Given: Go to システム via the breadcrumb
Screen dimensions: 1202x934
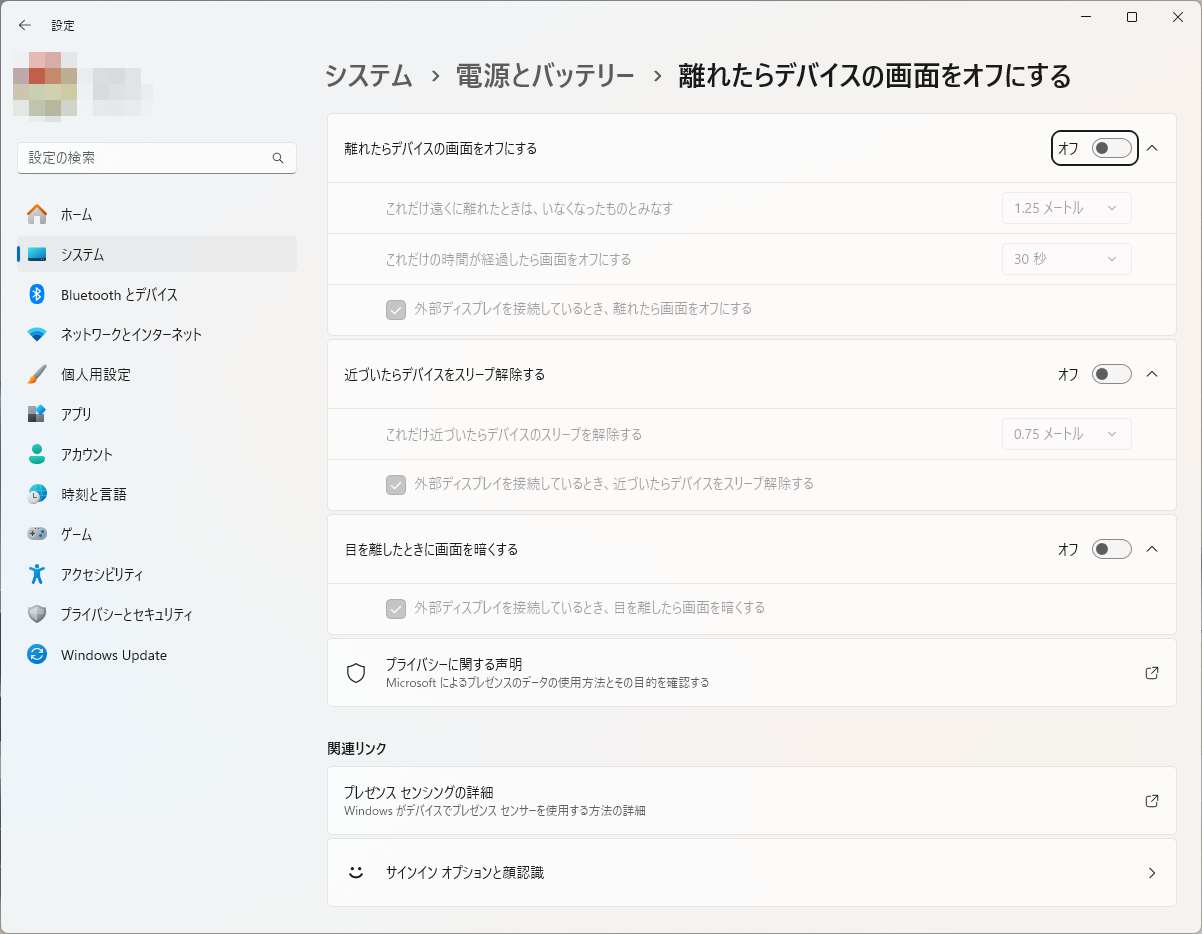Looking at the screenshot, I should pyautogui.click(x=367, y=75).
